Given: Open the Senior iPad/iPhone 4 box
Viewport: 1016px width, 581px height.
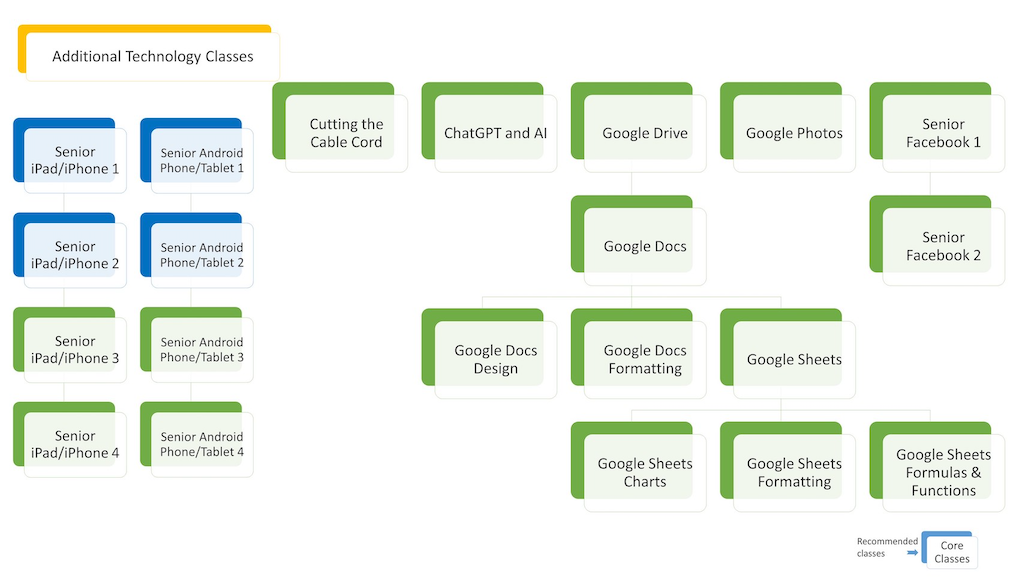Looking at the screenshot, I should pos(70,440).
